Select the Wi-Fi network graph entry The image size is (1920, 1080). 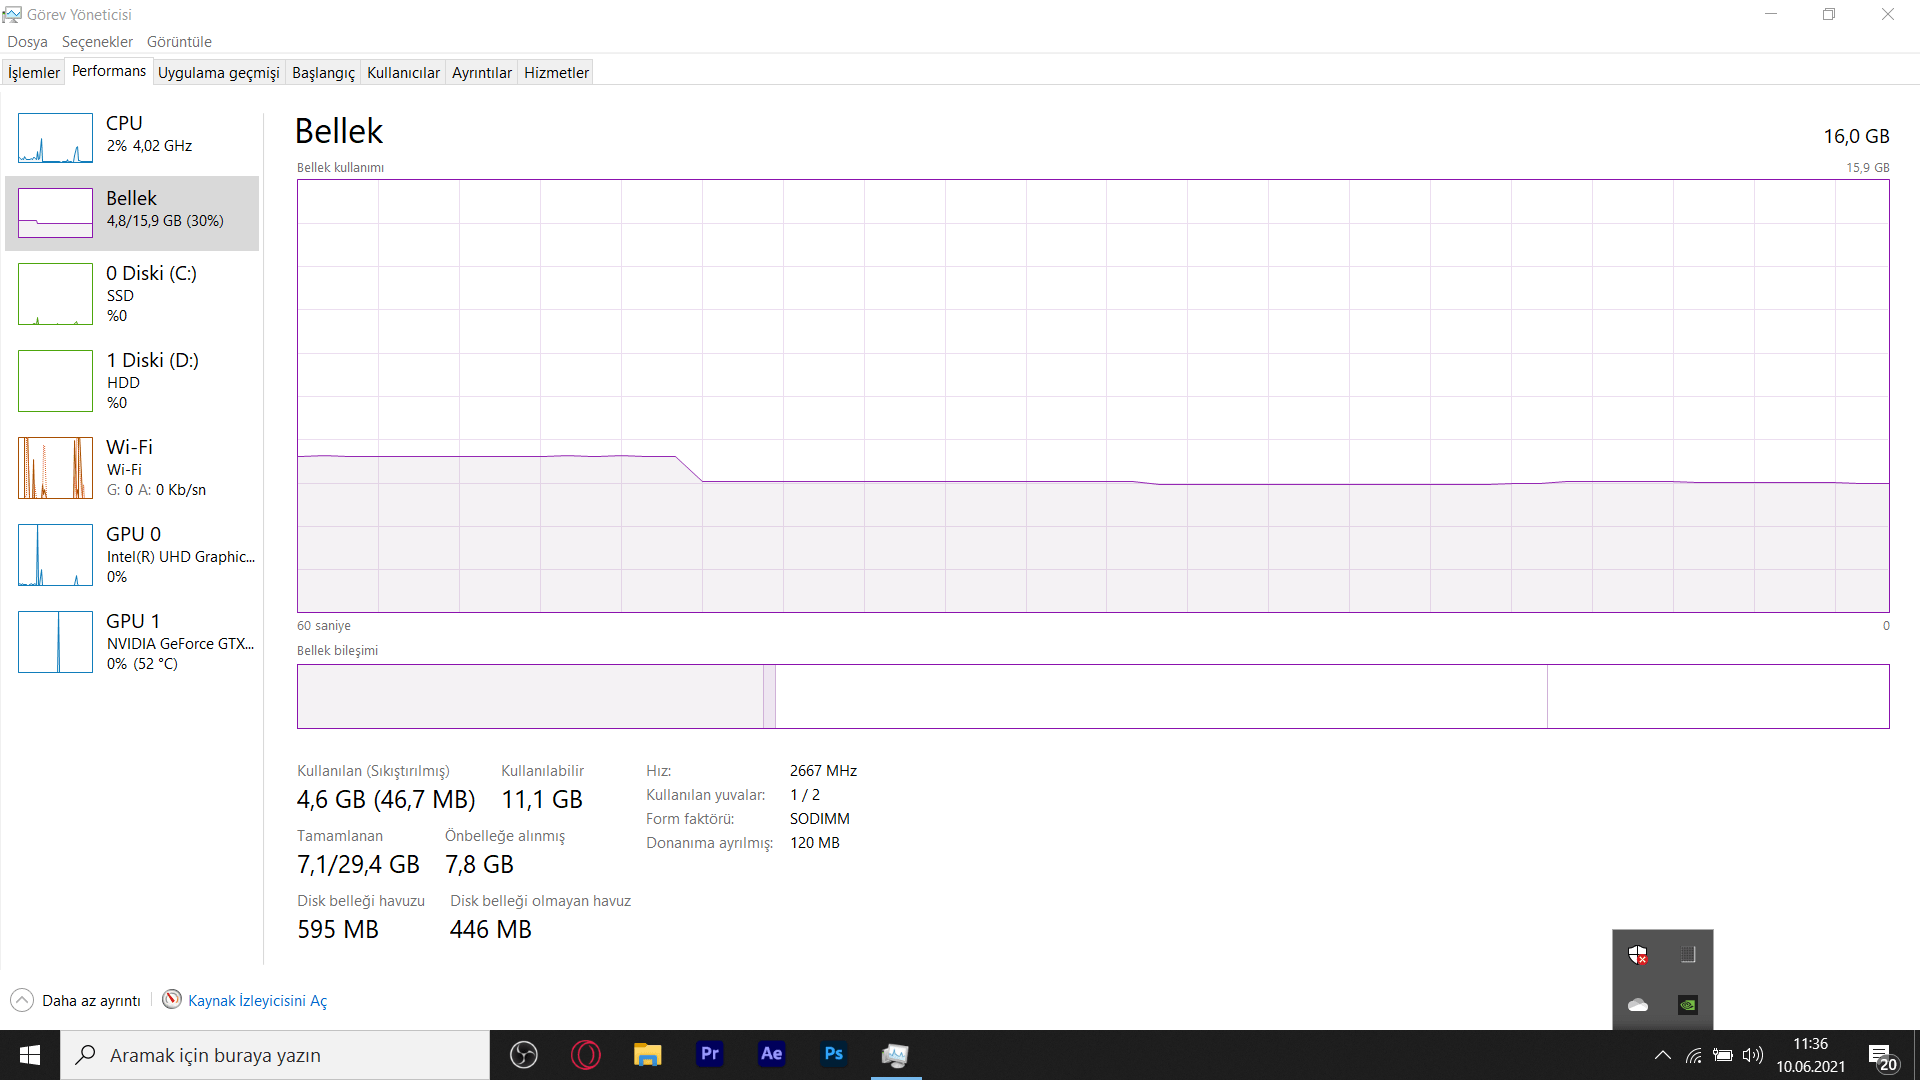click(132, 468)
